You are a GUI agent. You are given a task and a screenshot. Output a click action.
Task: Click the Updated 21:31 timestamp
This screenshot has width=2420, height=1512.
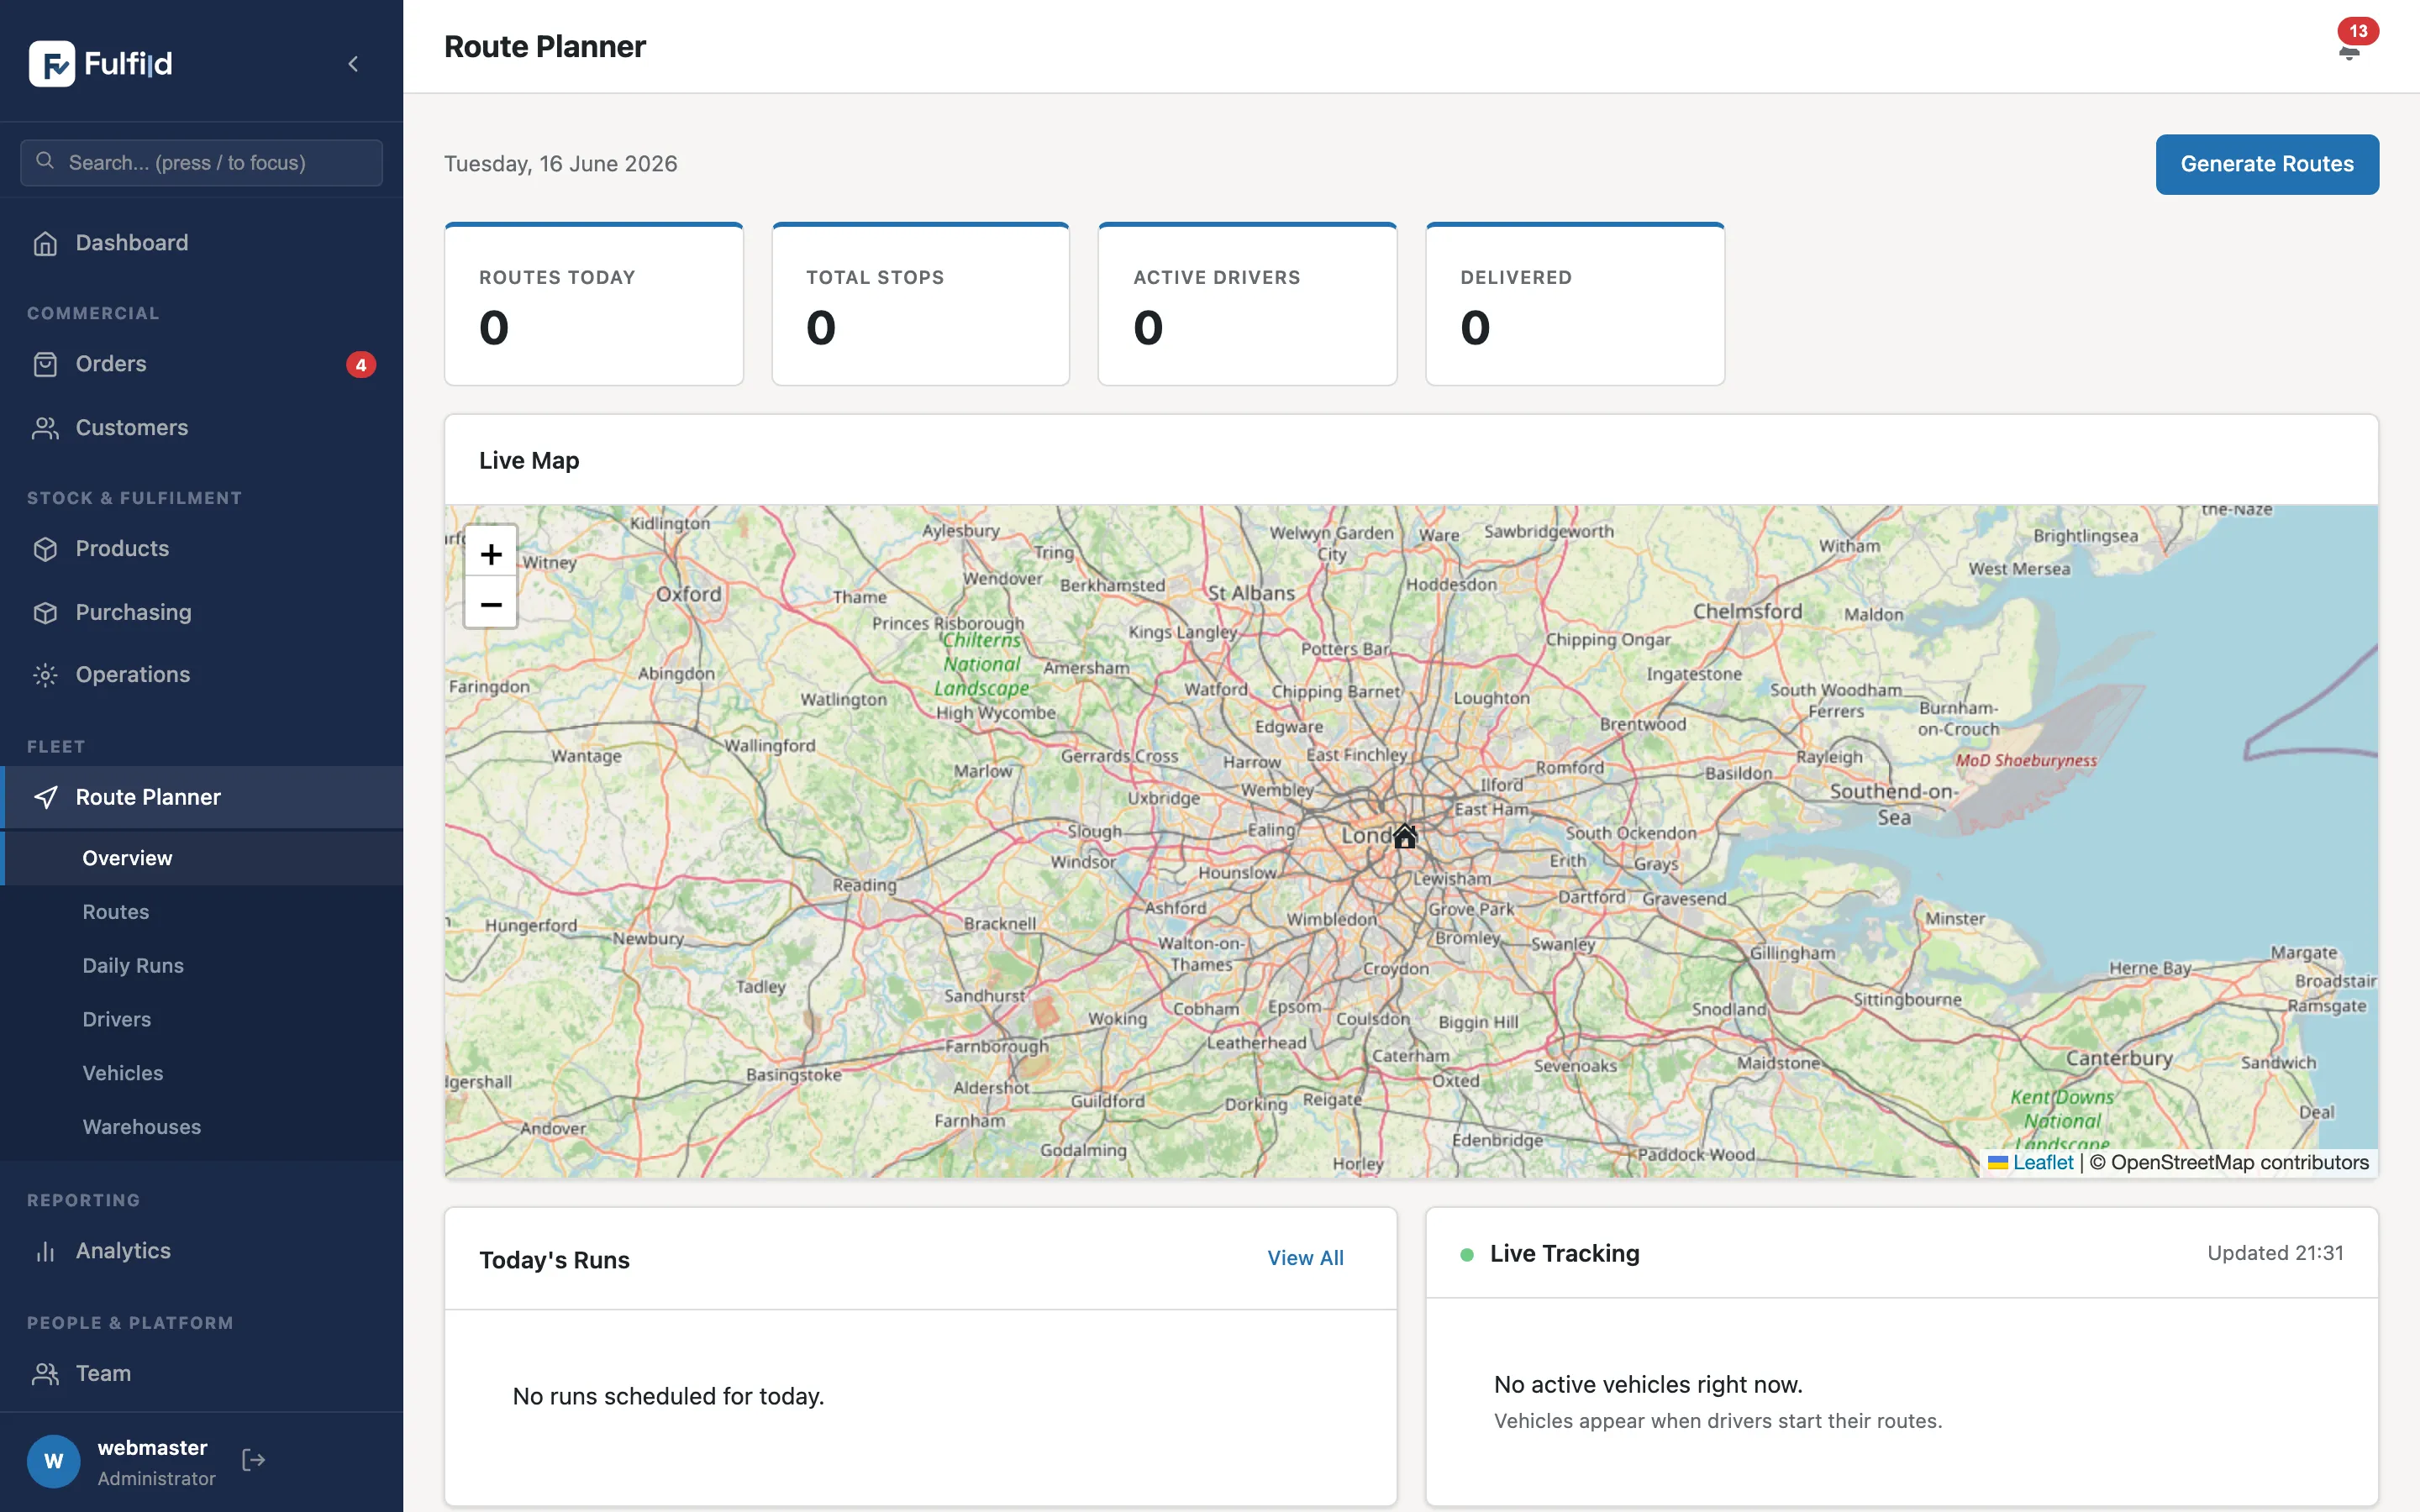[x=2275, y=1253]
